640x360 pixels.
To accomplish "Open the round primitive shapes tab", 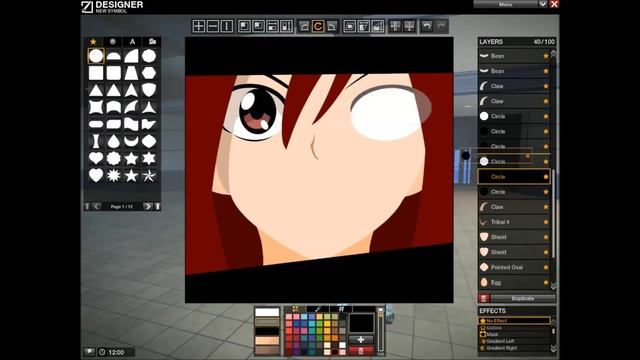I will click(113, 42).
